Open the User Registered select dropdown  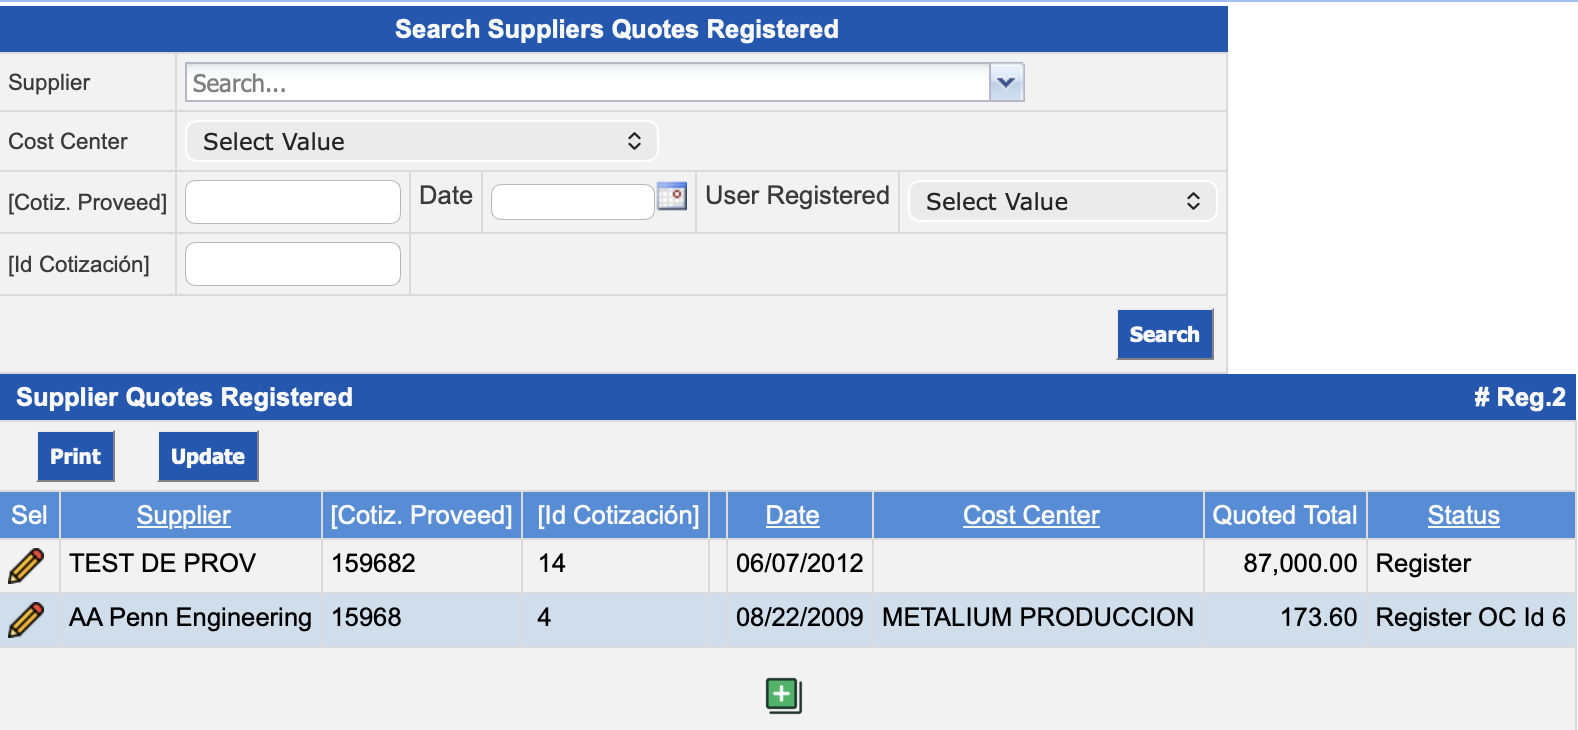(1062, 202)
